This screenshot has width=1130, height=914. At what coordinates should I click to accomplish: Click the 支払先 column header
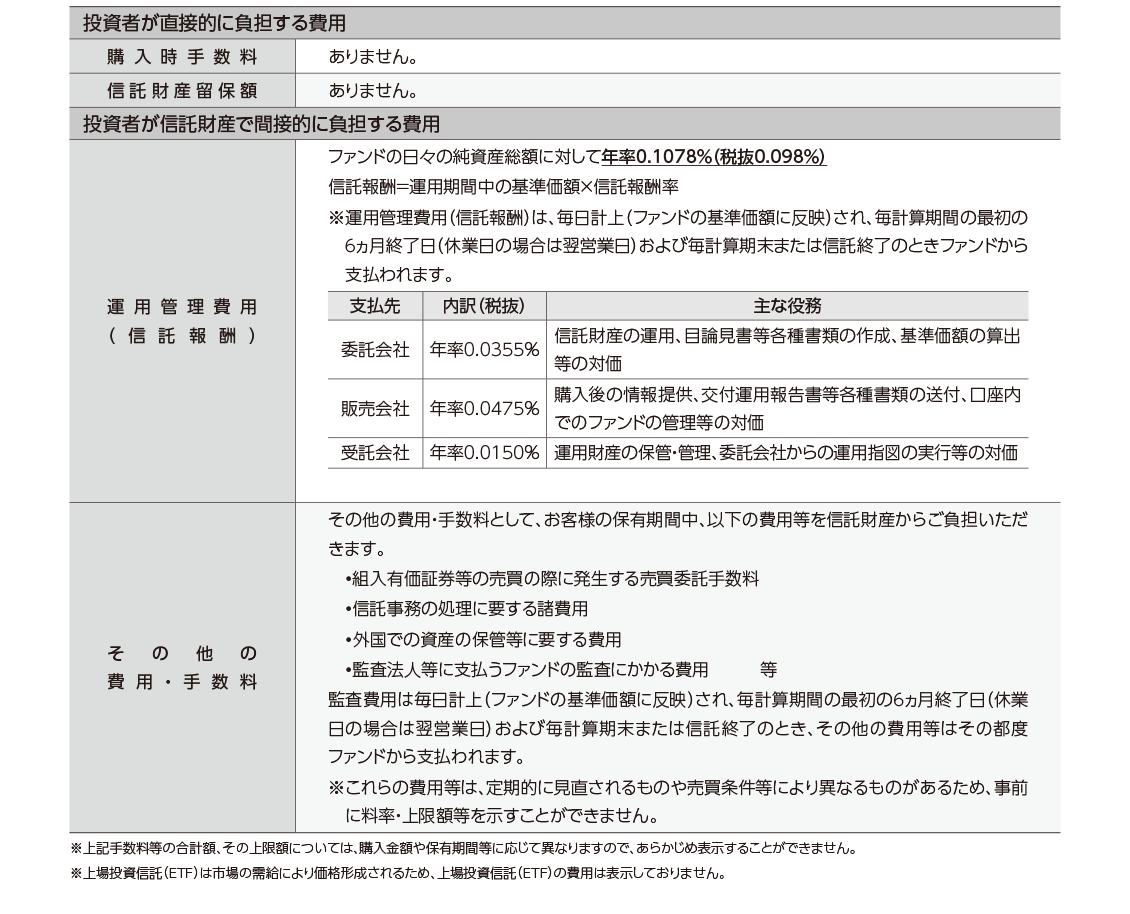pos(374,306)
